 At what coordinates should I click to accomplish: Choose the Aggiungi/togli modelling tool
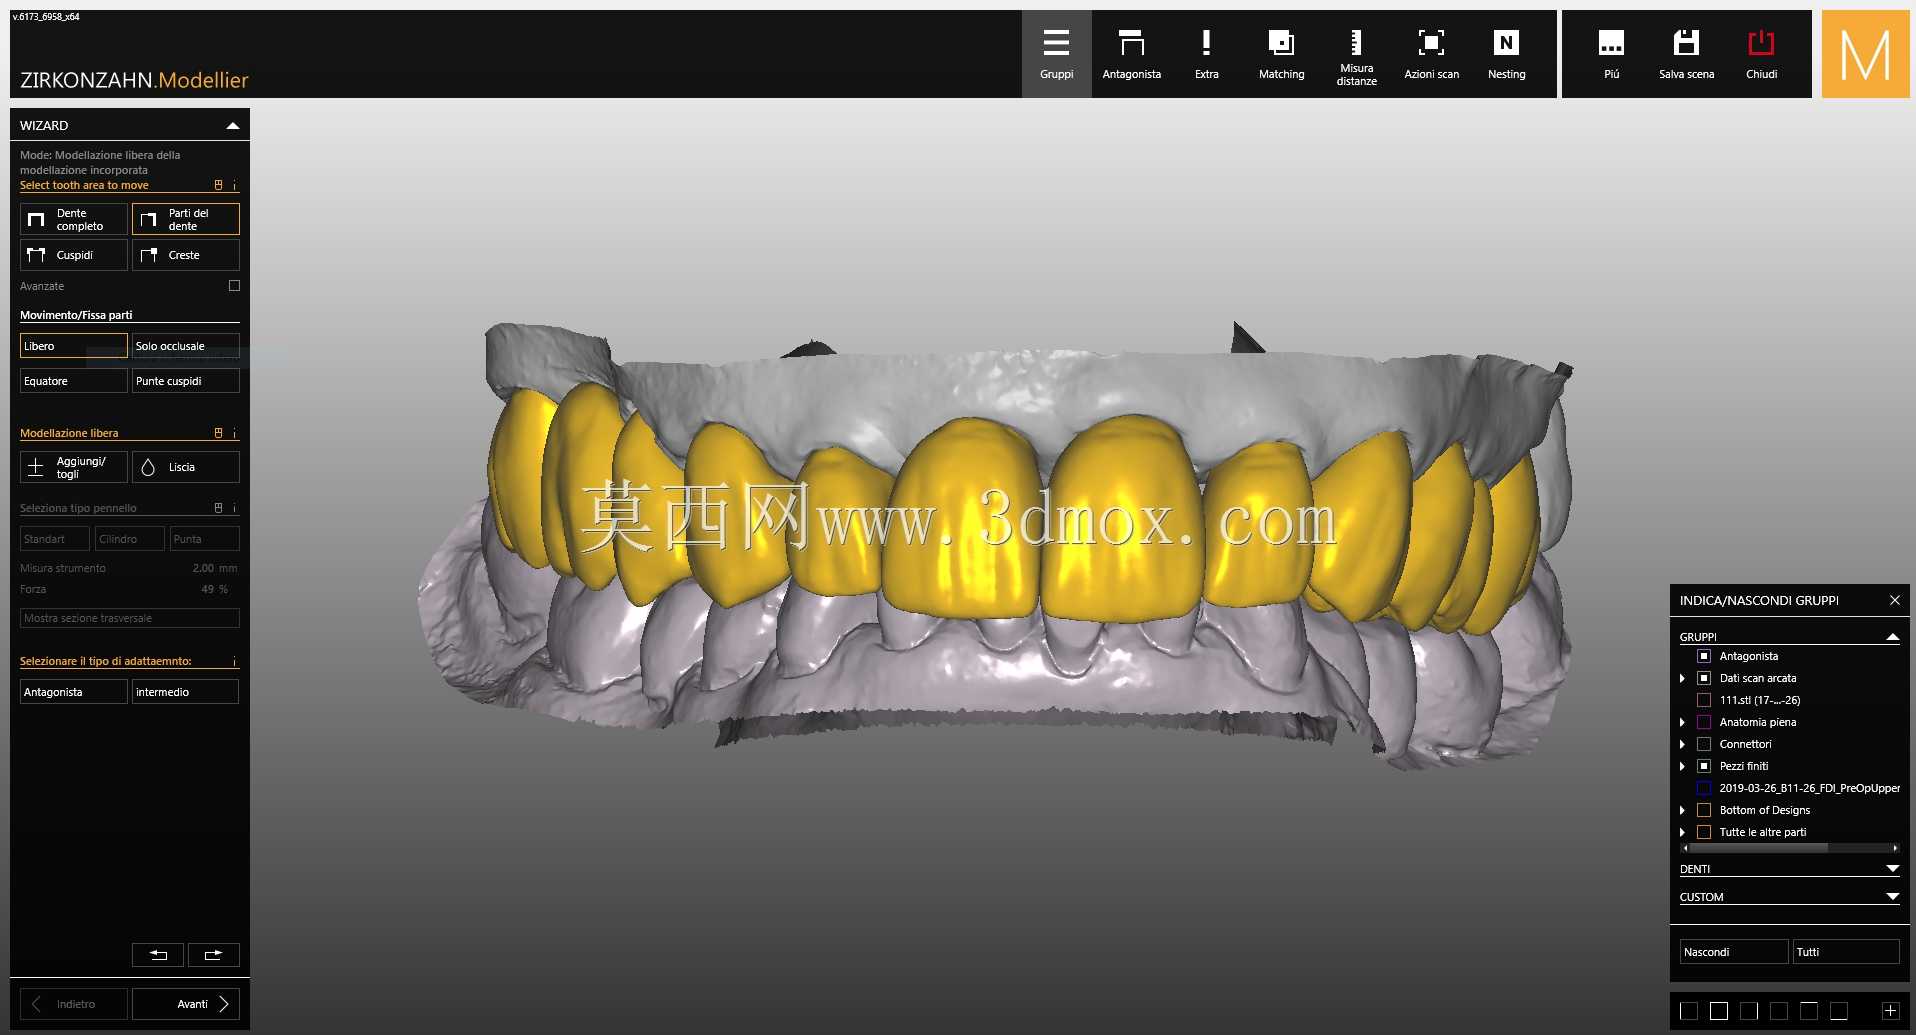[74, 467]
